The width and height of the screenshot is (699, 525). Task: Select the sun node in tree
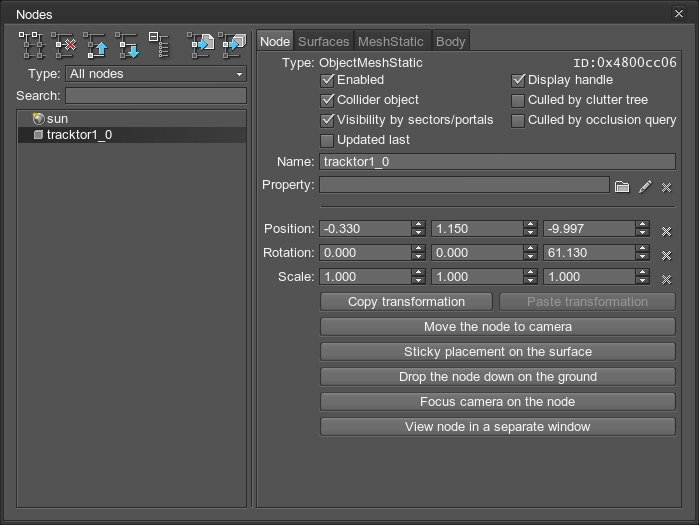click(57, 118)
